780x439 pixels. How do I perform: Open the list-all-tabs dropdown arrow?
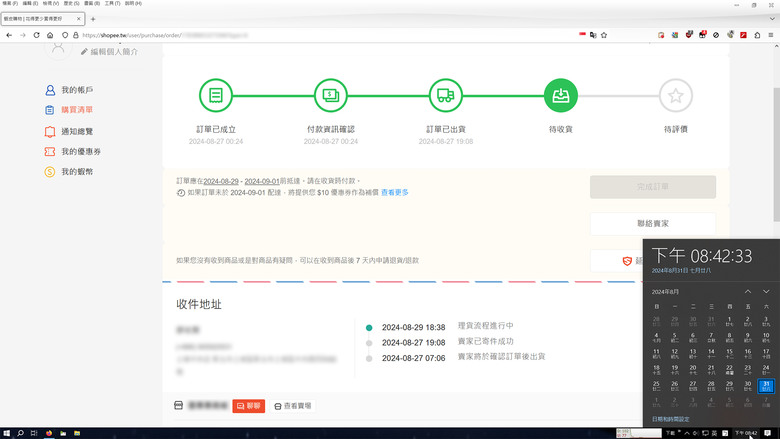(x=772, y=19)
